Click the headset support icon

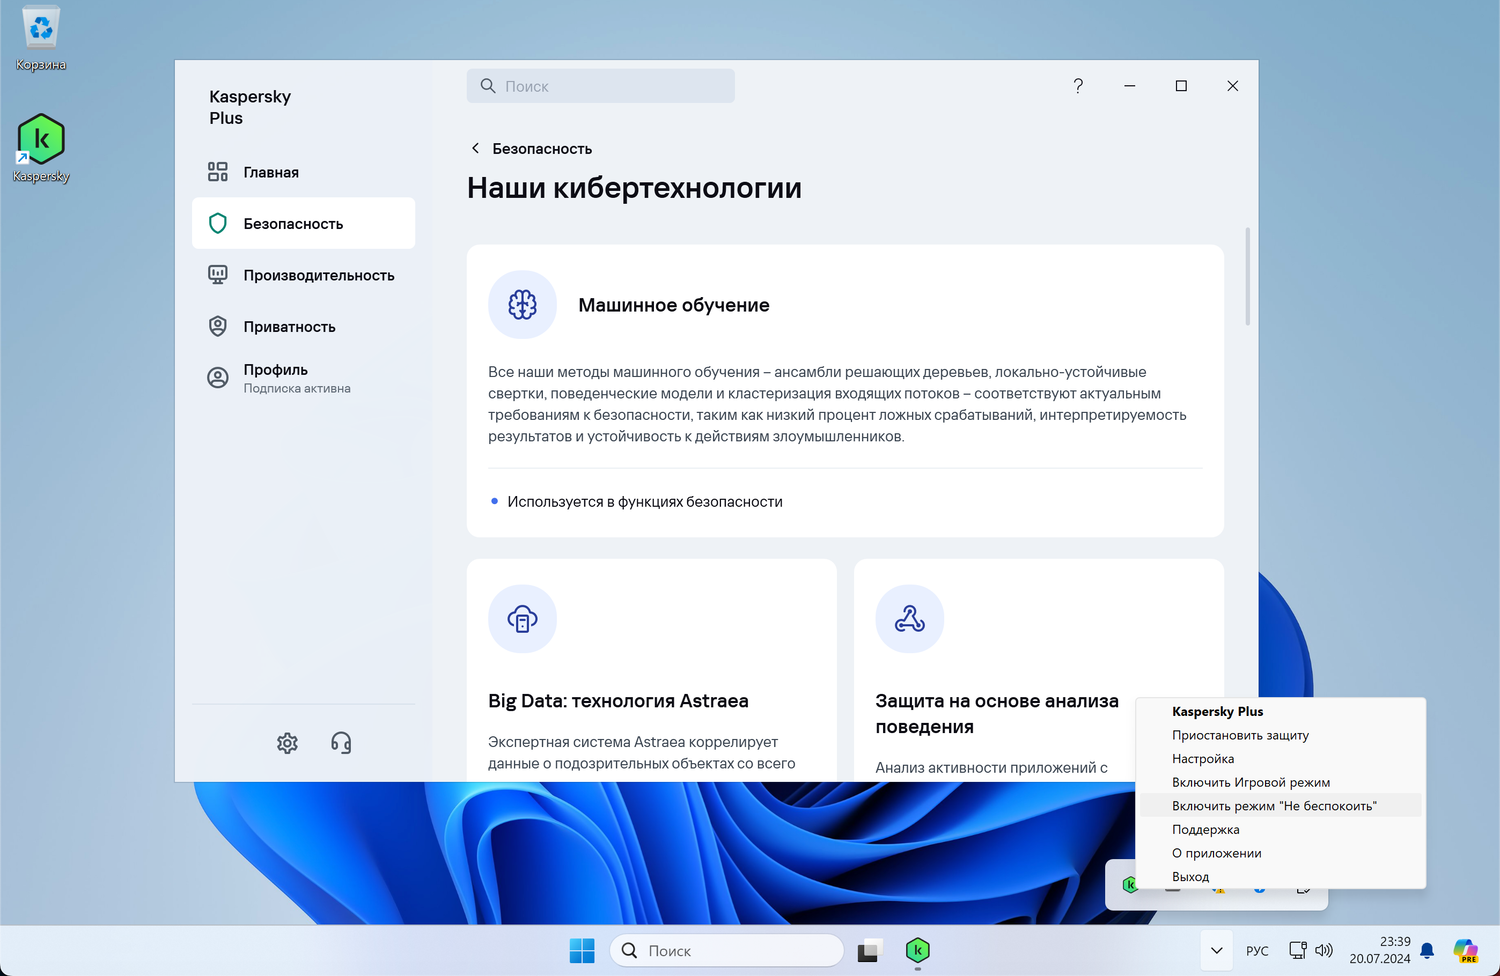[341, 743]
